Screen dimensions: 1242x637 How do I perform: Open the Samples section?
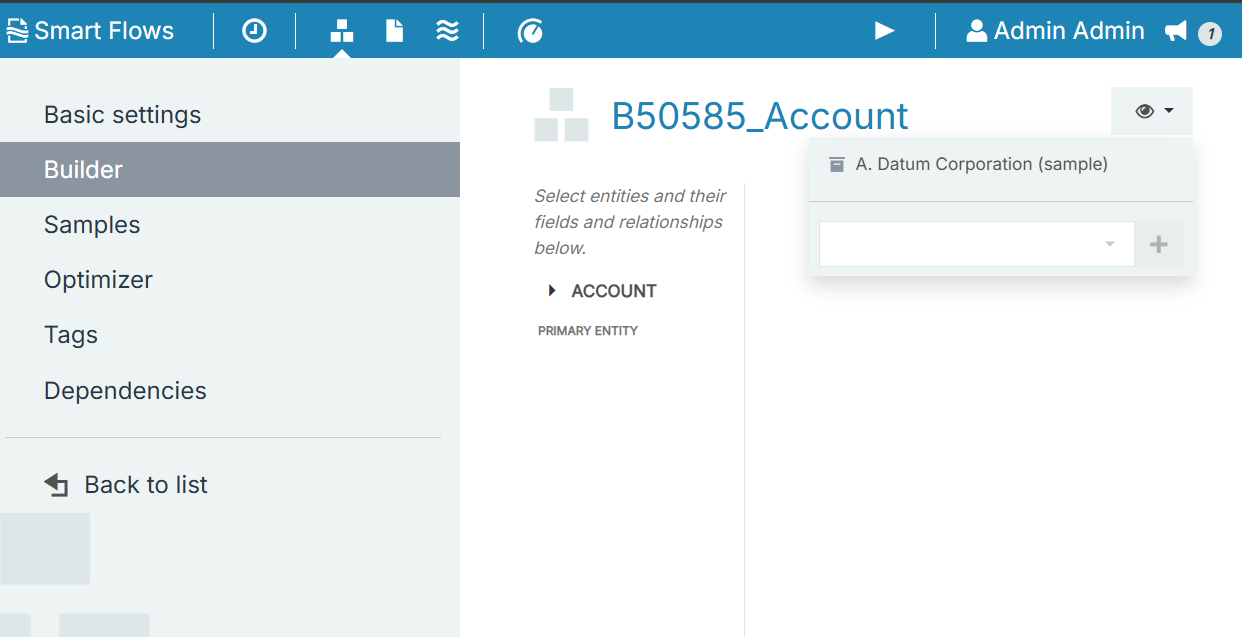point(230,224)
